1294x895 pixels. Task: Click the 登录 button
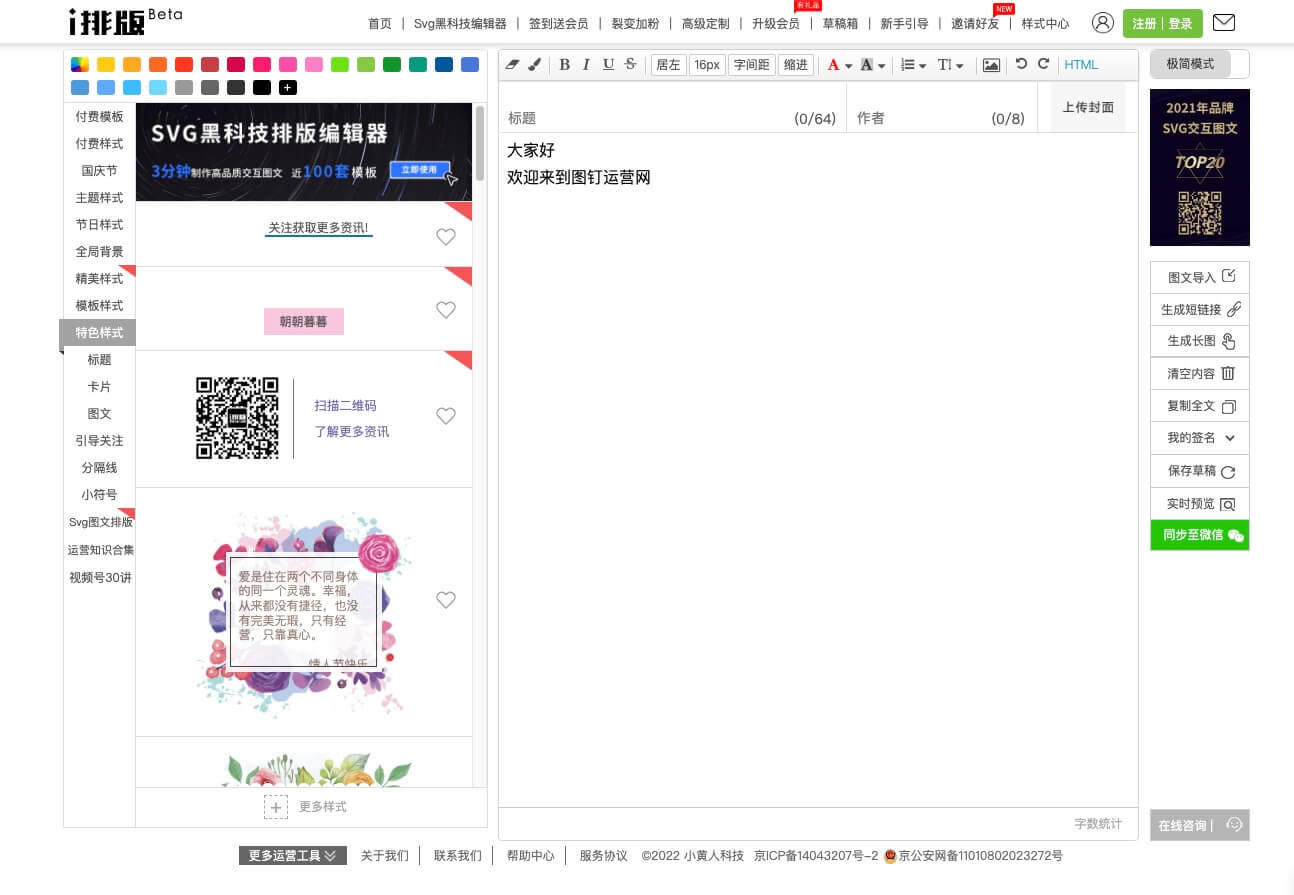pos(1181,24)
